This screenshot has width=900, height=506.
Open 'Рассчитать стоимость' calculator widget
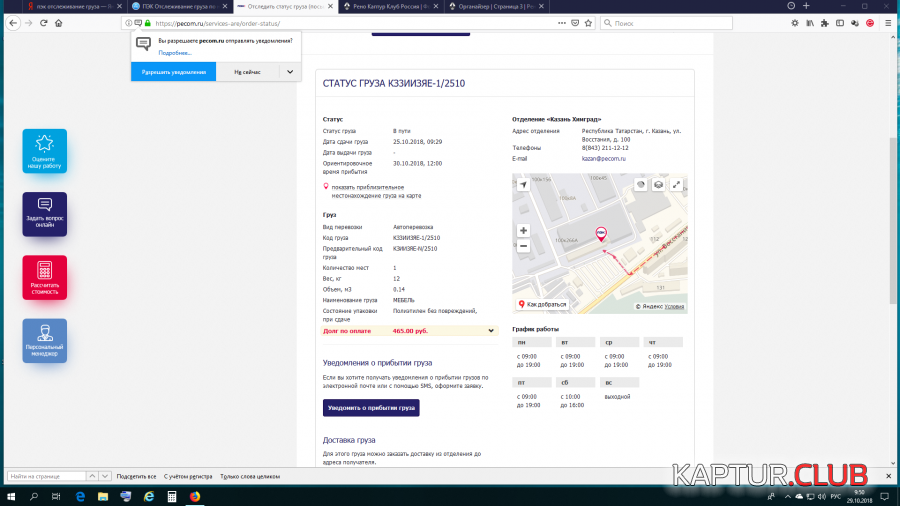click(x=45, y=278)
